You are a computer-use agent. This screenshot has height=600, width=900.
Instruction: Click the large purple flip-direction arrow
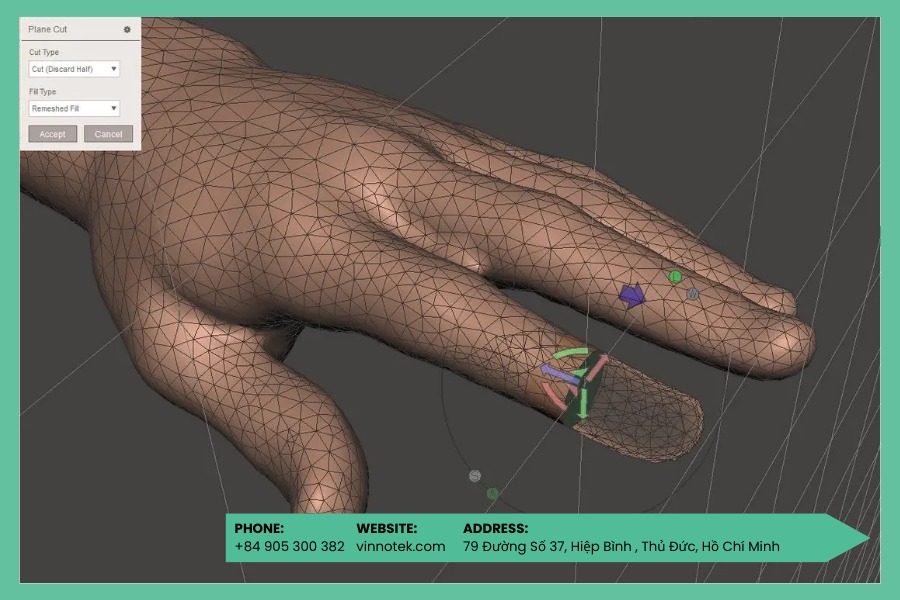click(632, 295)
